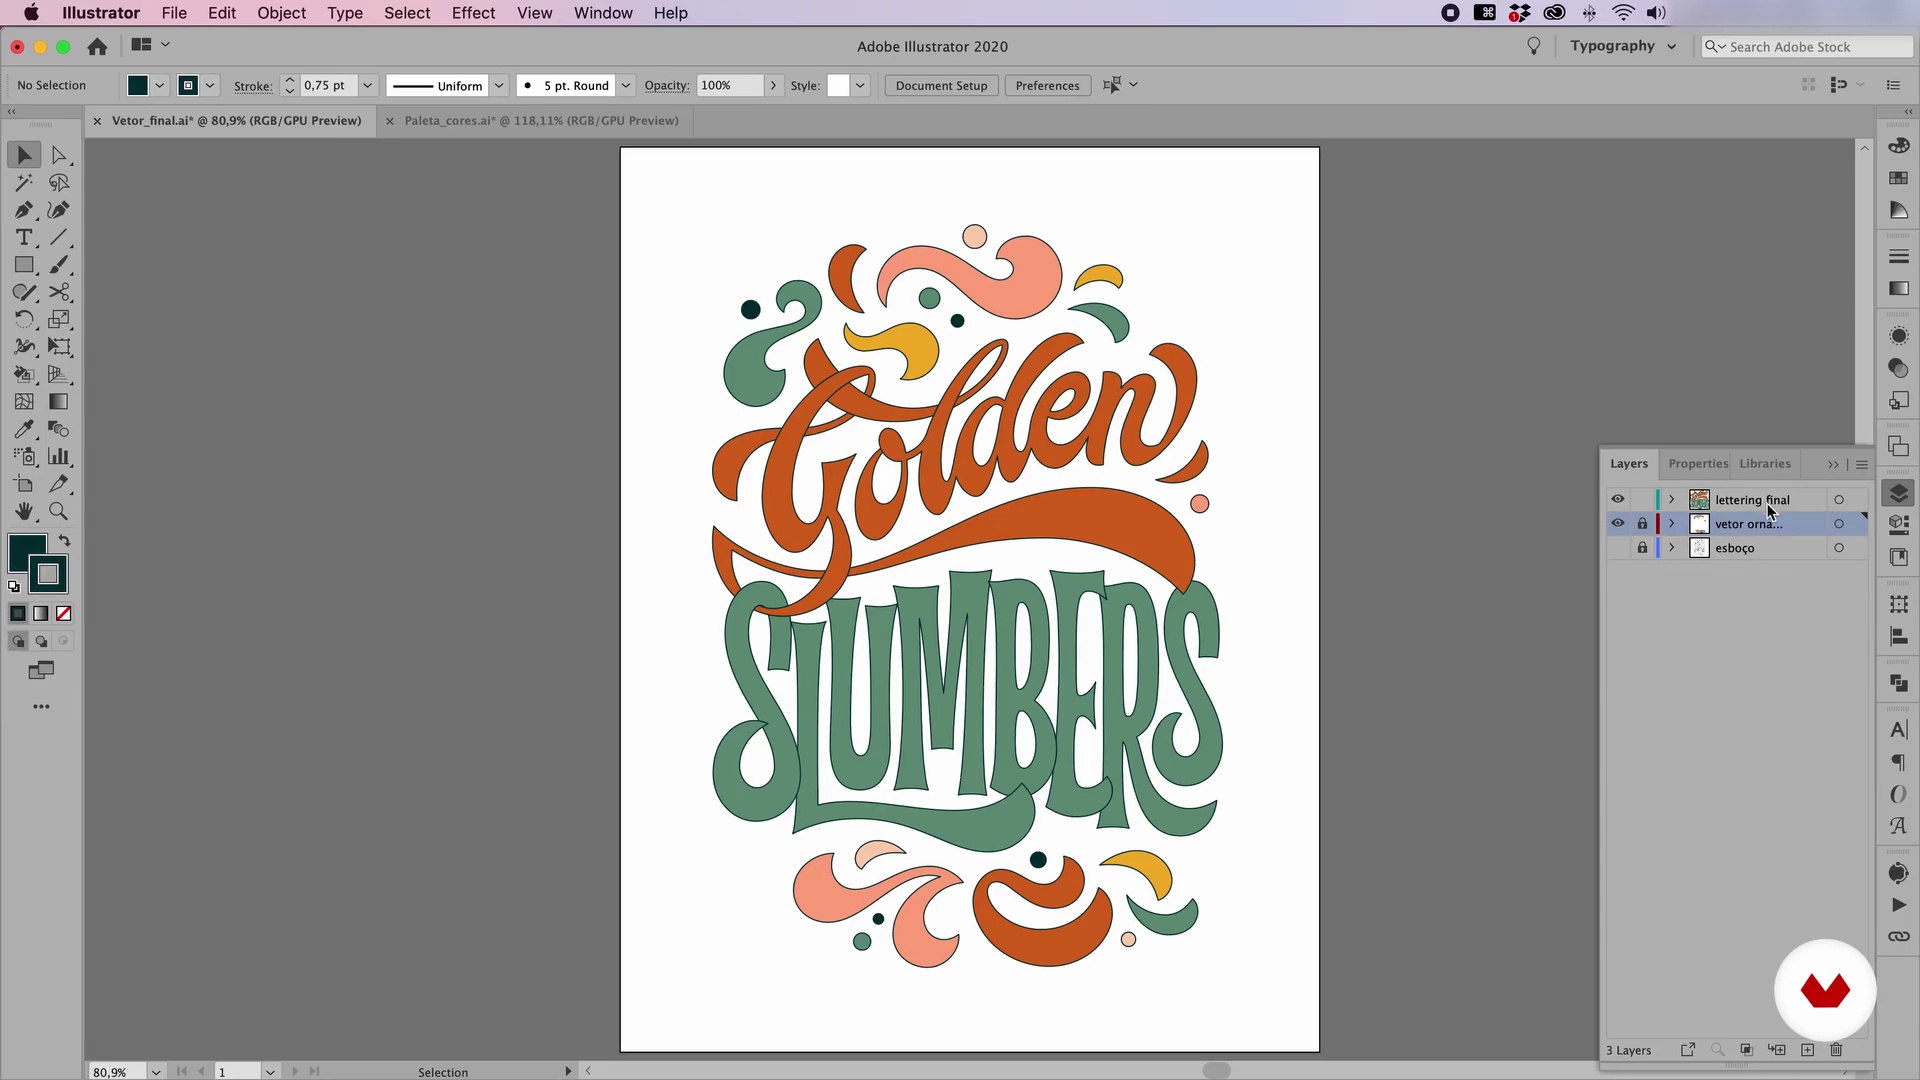Click the Stroke label link

(253, 86)
